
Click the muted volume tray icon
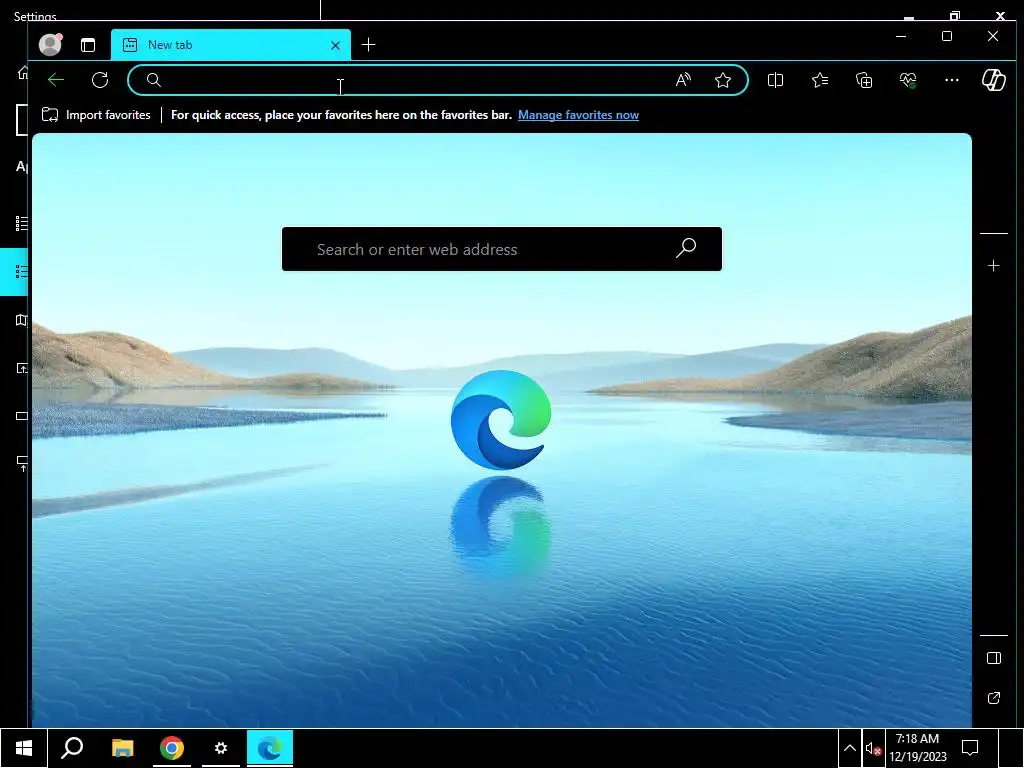(873, 748)
